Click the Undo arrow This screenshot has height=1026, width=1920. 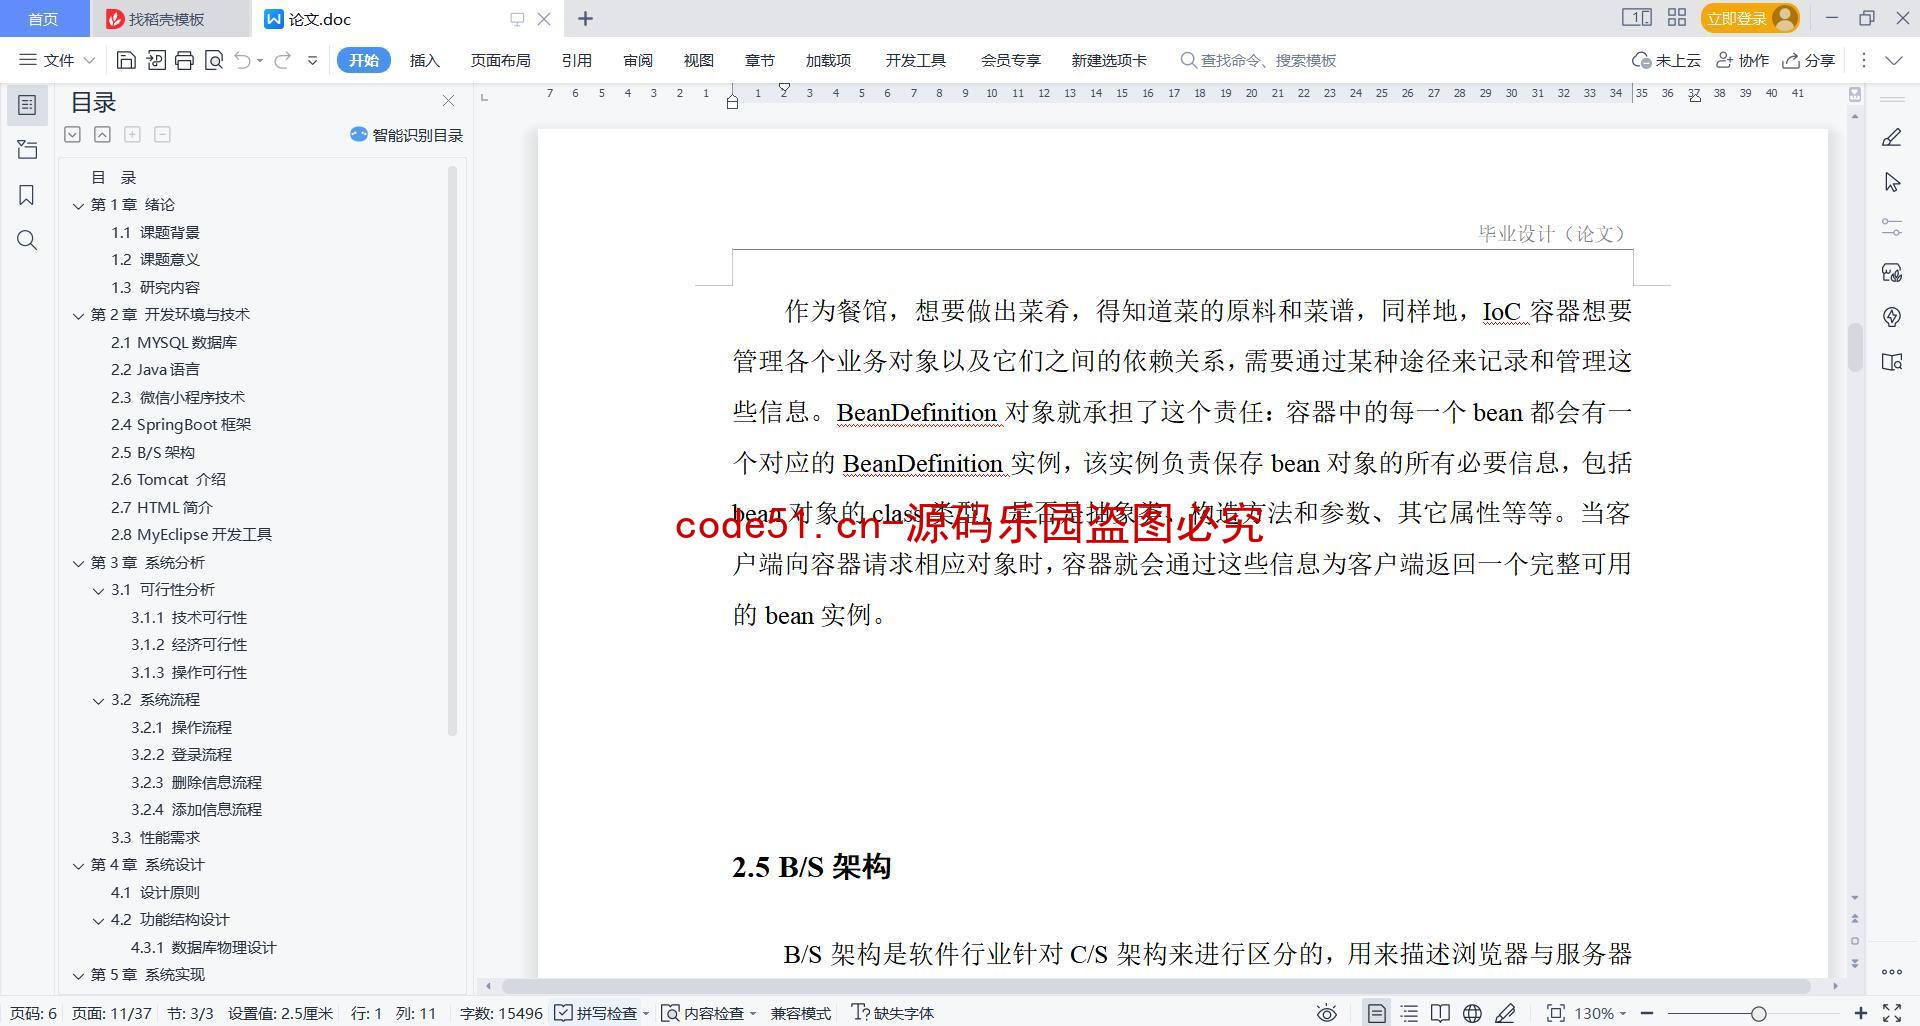click(x=242, y=60)
